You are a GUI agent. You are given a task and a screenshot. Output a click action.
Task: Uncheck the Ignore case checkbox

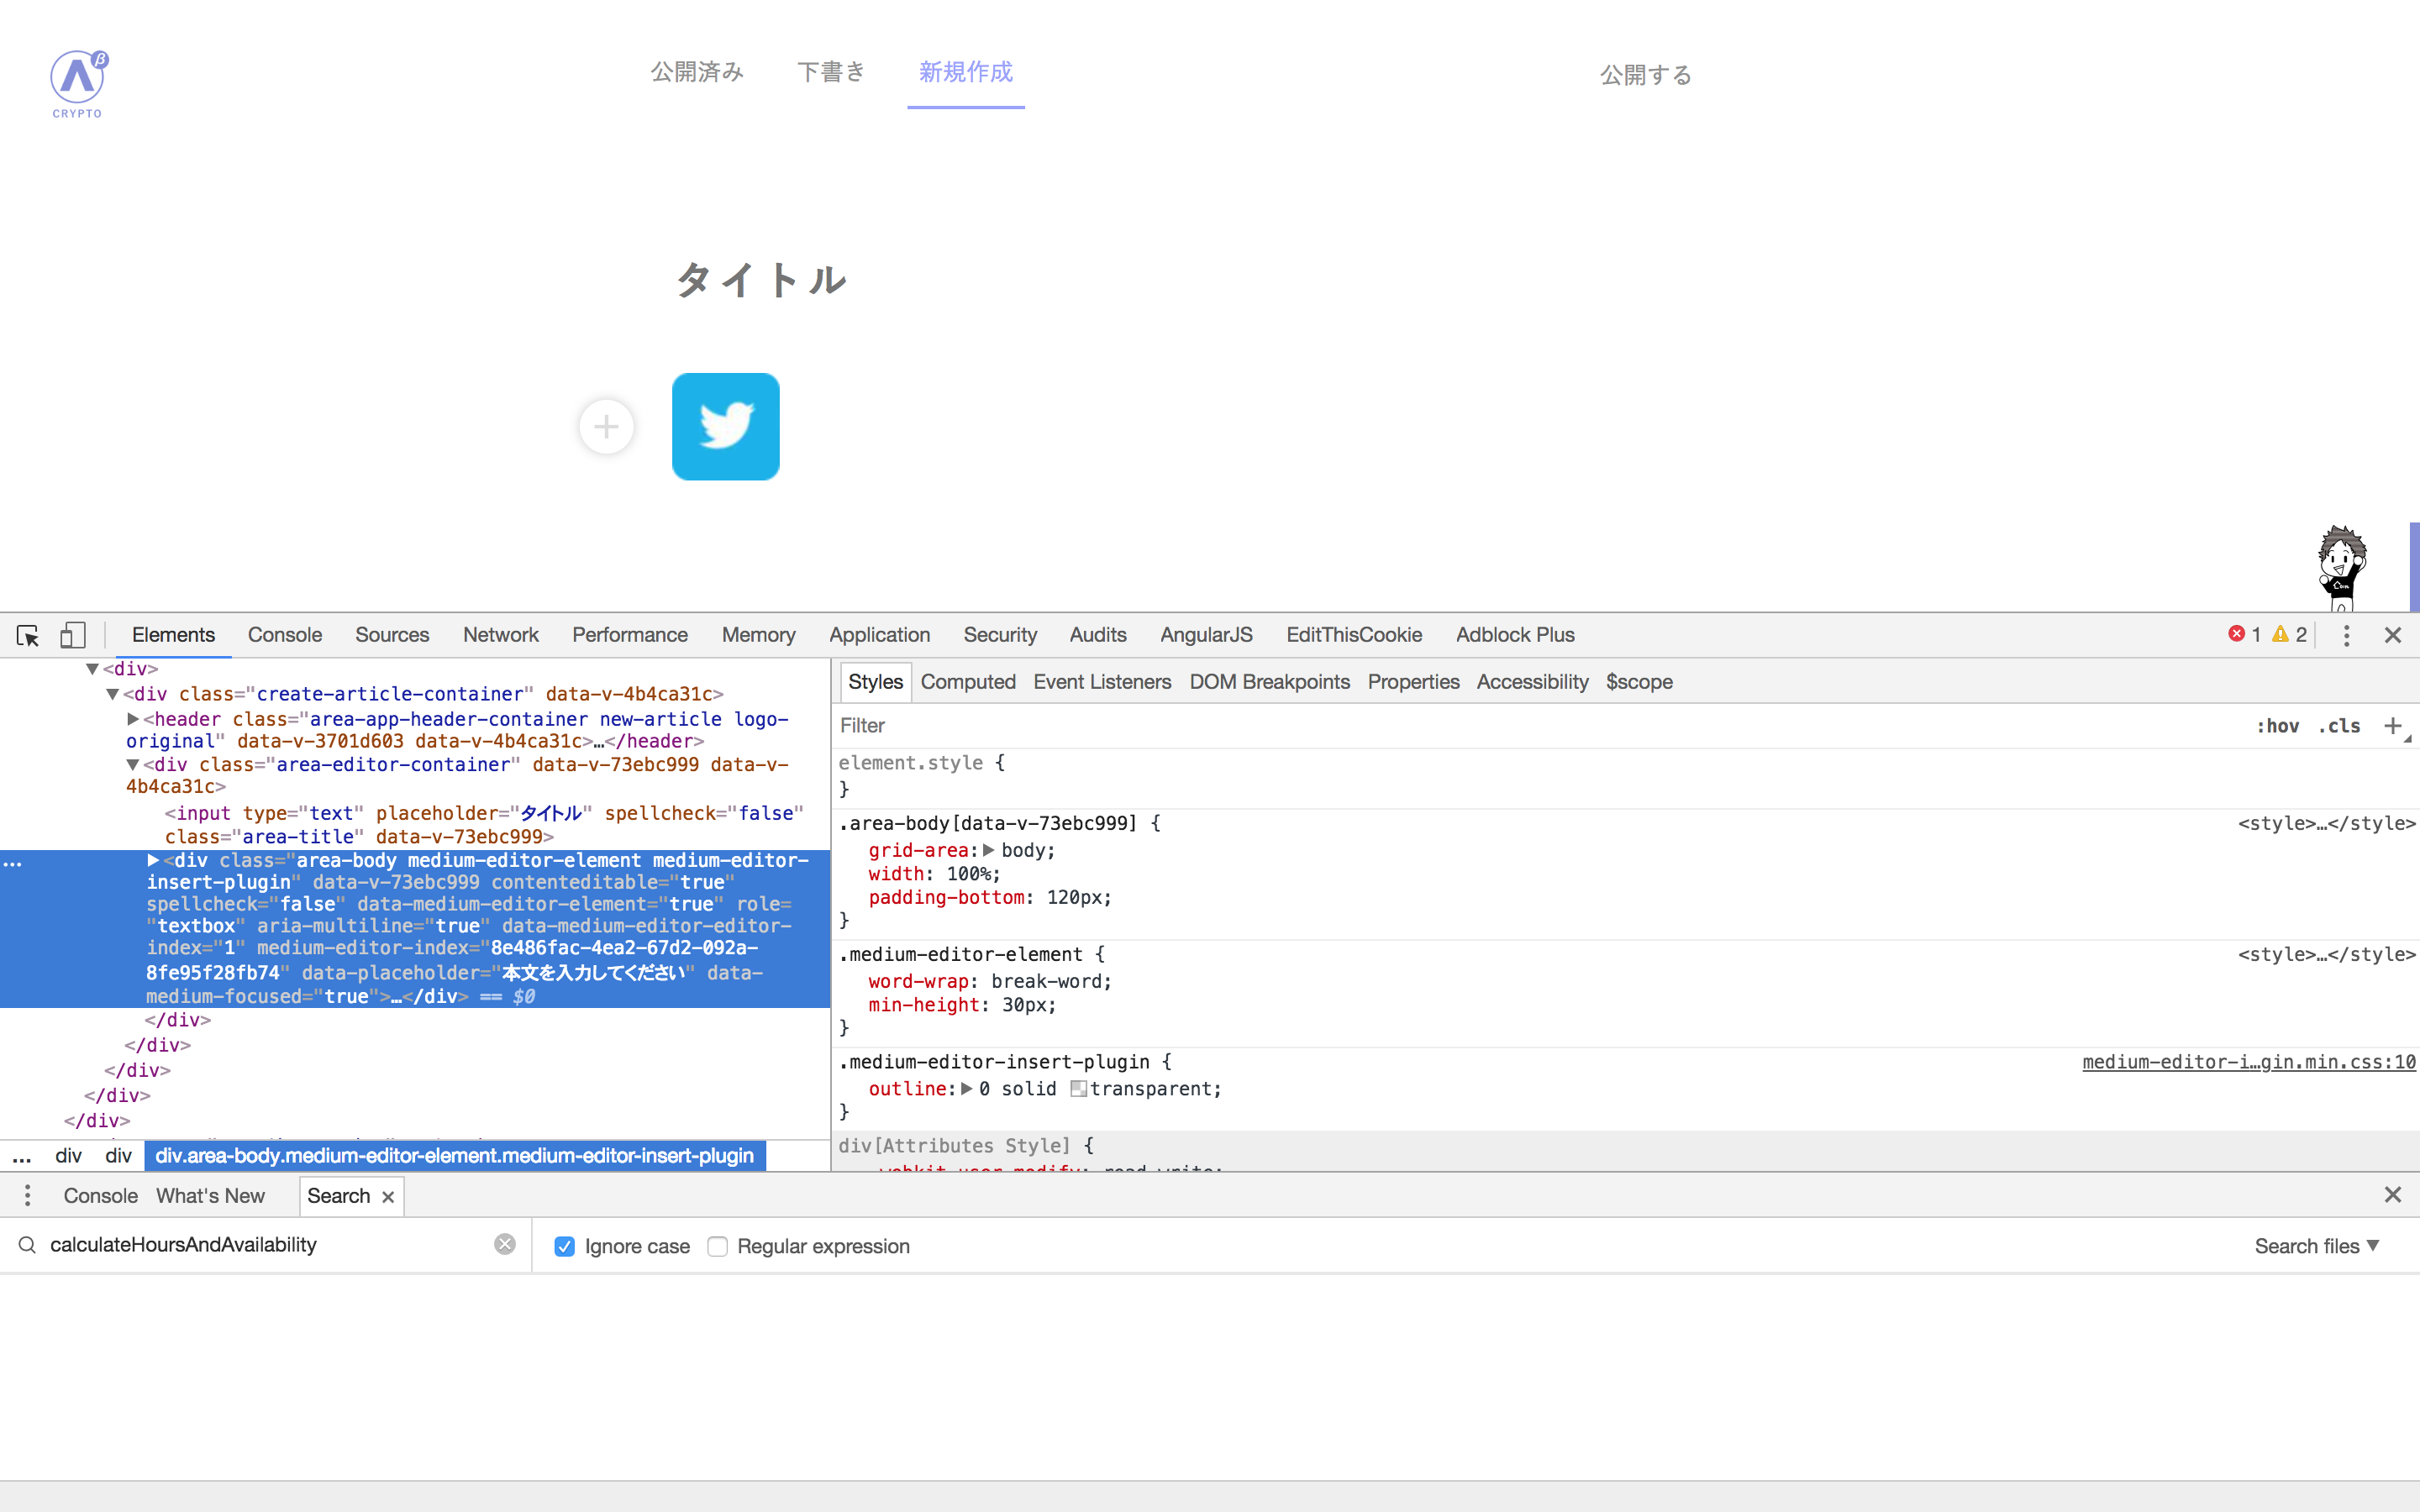(x=565, y=1246)
